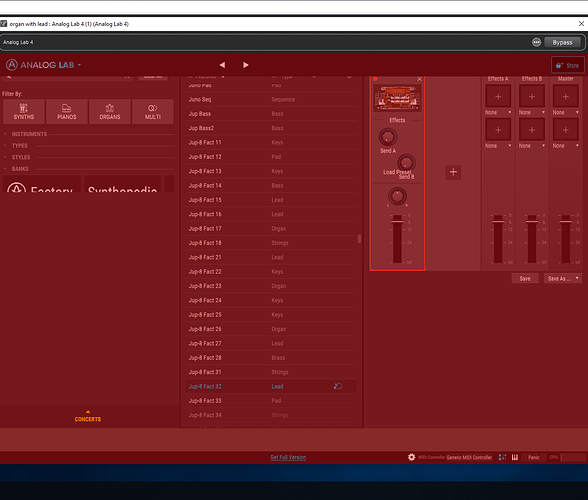588x500 pixels.
Task: Click the Effects B volume fader
Action: tap(532, 222)
